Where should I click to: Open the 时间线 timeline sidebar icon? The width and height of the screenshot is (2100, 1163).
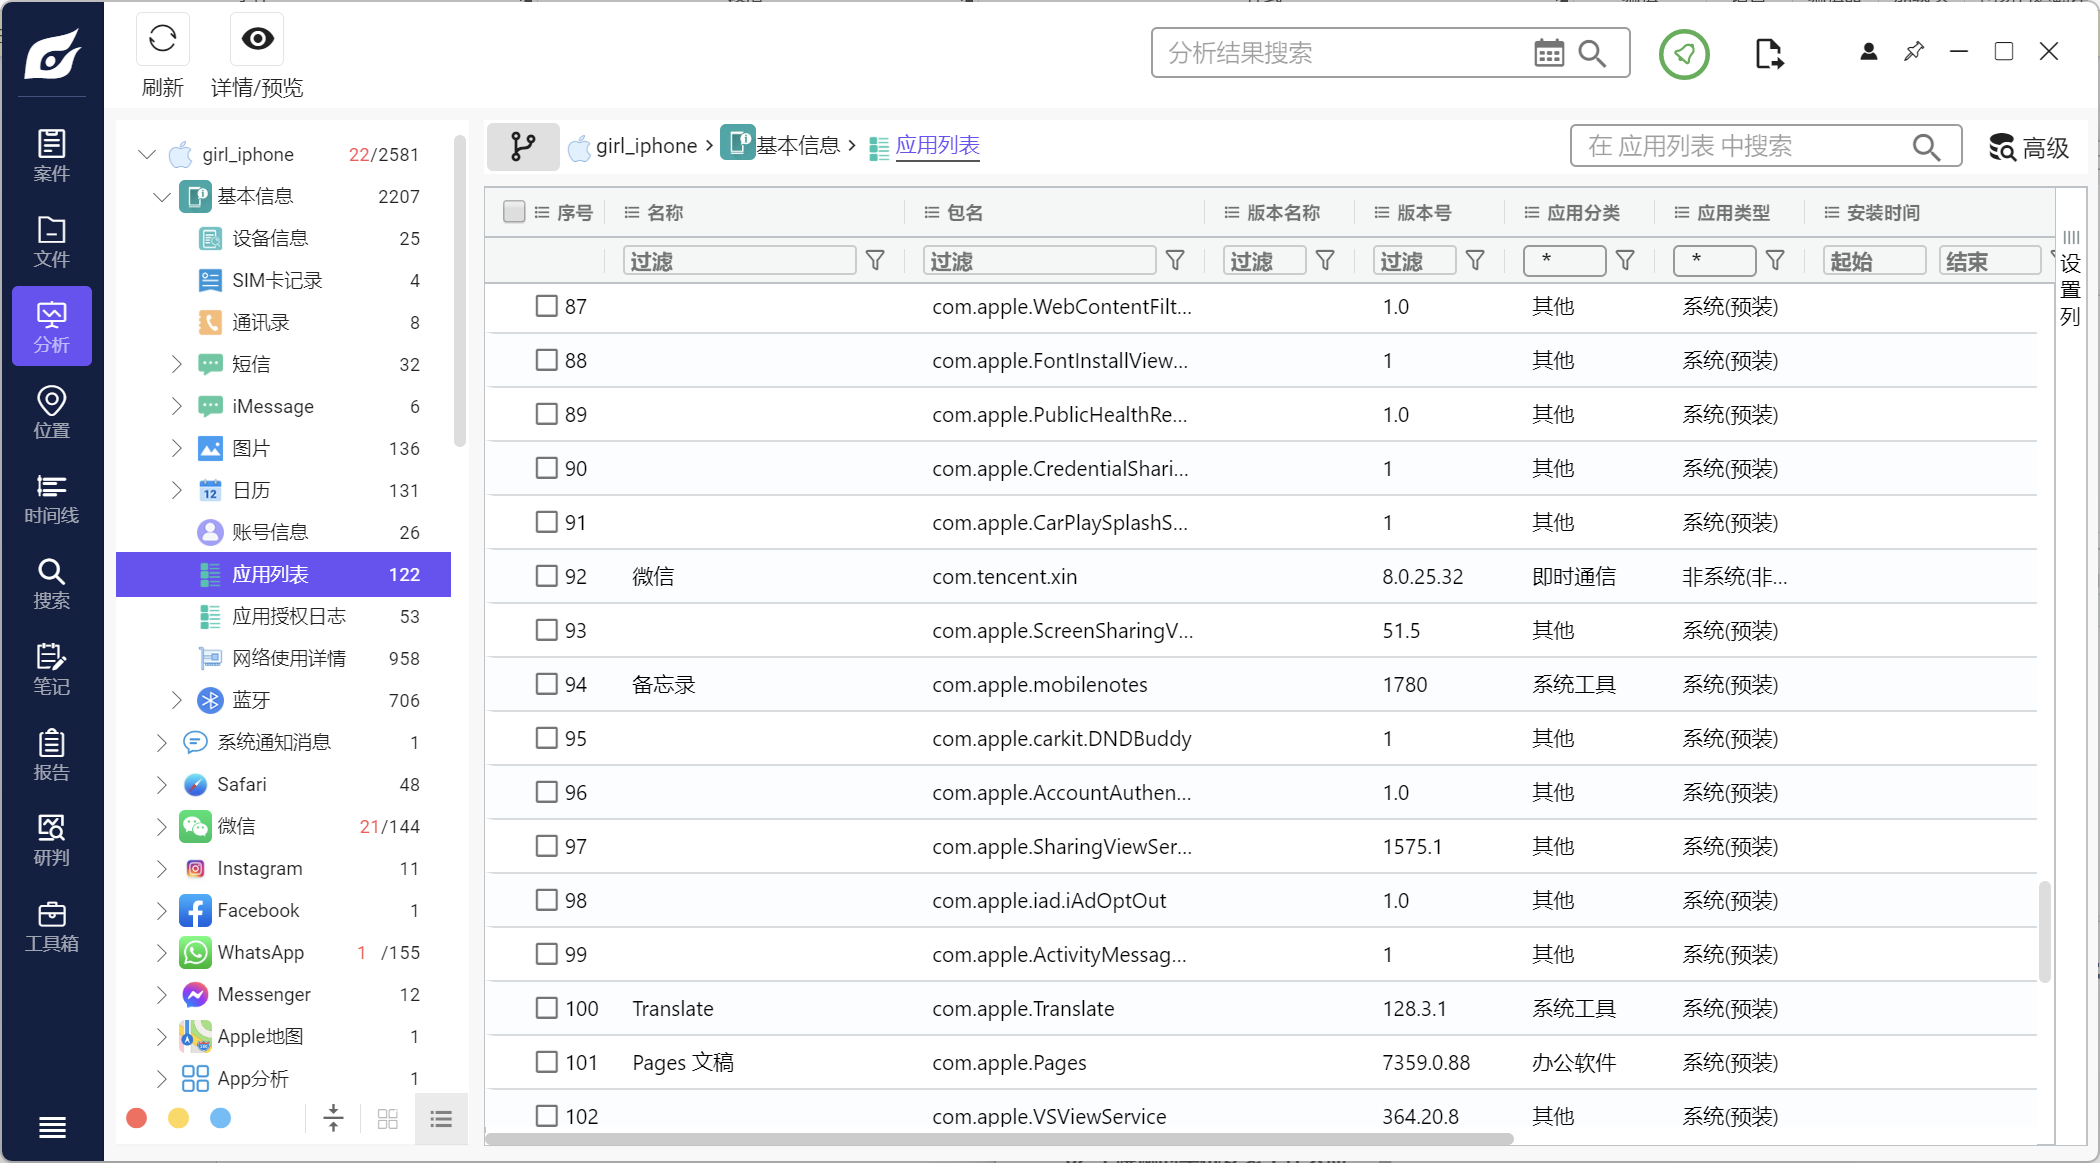tap(51, 498)
